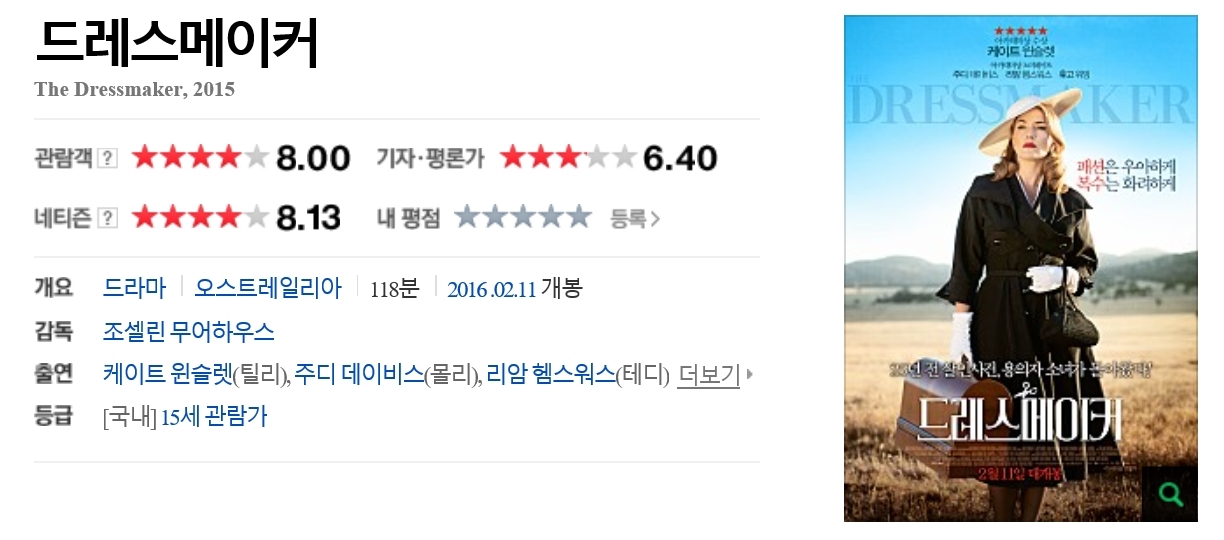Open director 조셀린 무어하우스's page
This screenshot has width=1224, height=540.
pos(189,331)
